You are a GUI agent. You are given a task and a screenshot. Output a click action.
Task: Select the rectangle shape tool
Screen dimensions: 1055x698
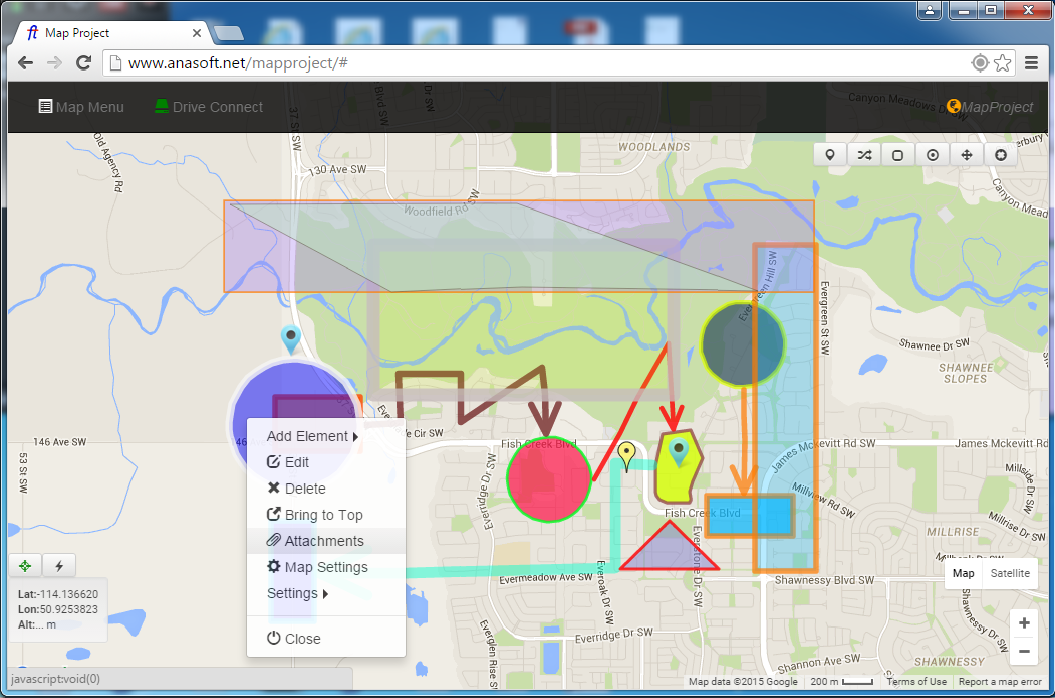pos(898,155)
